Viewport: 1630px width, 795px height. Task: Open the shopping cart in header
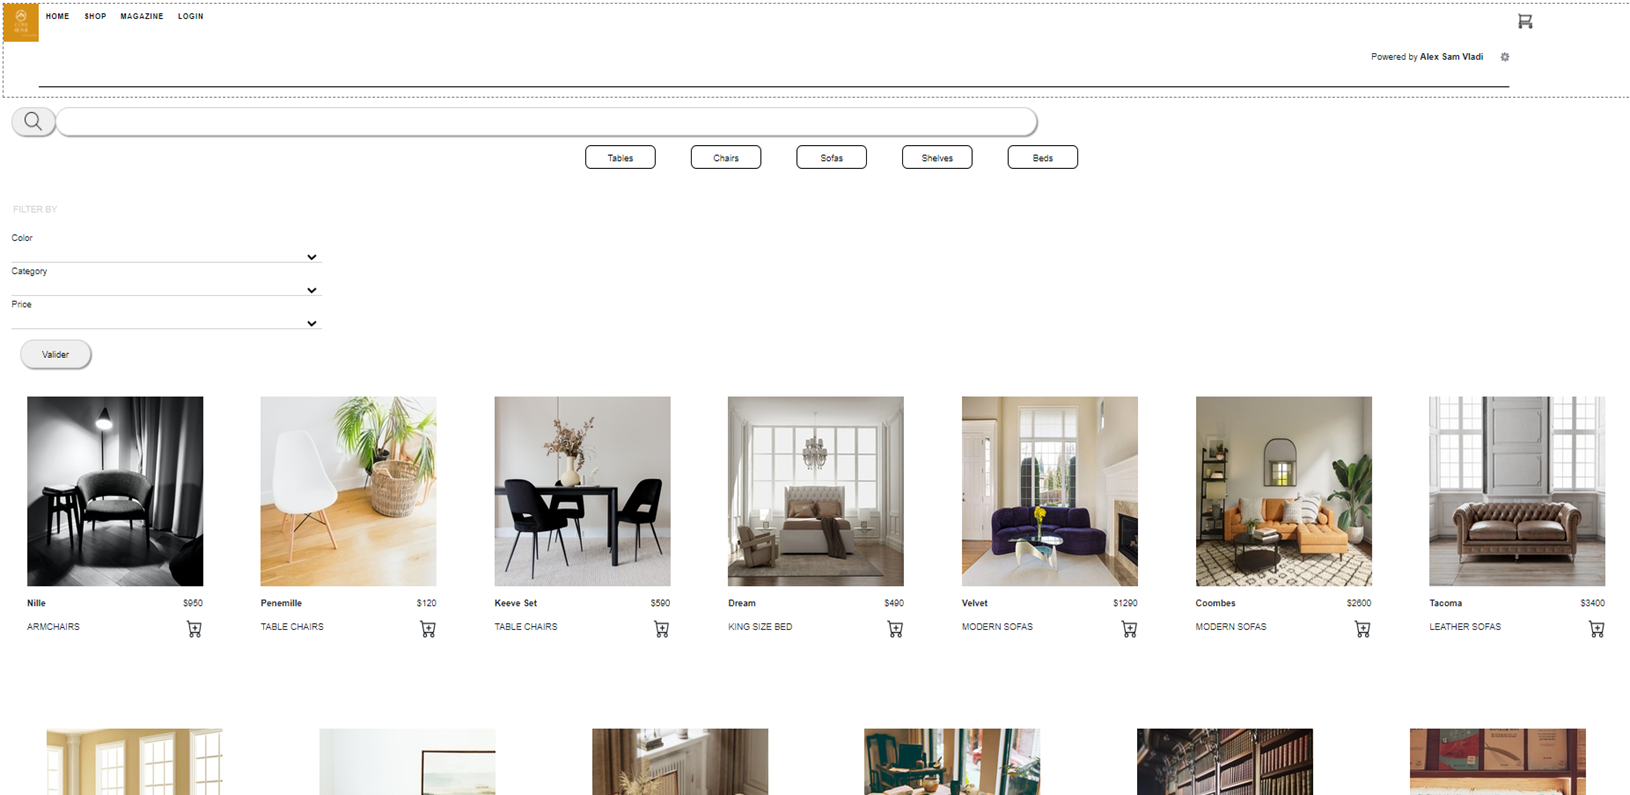pos(1525,21)
